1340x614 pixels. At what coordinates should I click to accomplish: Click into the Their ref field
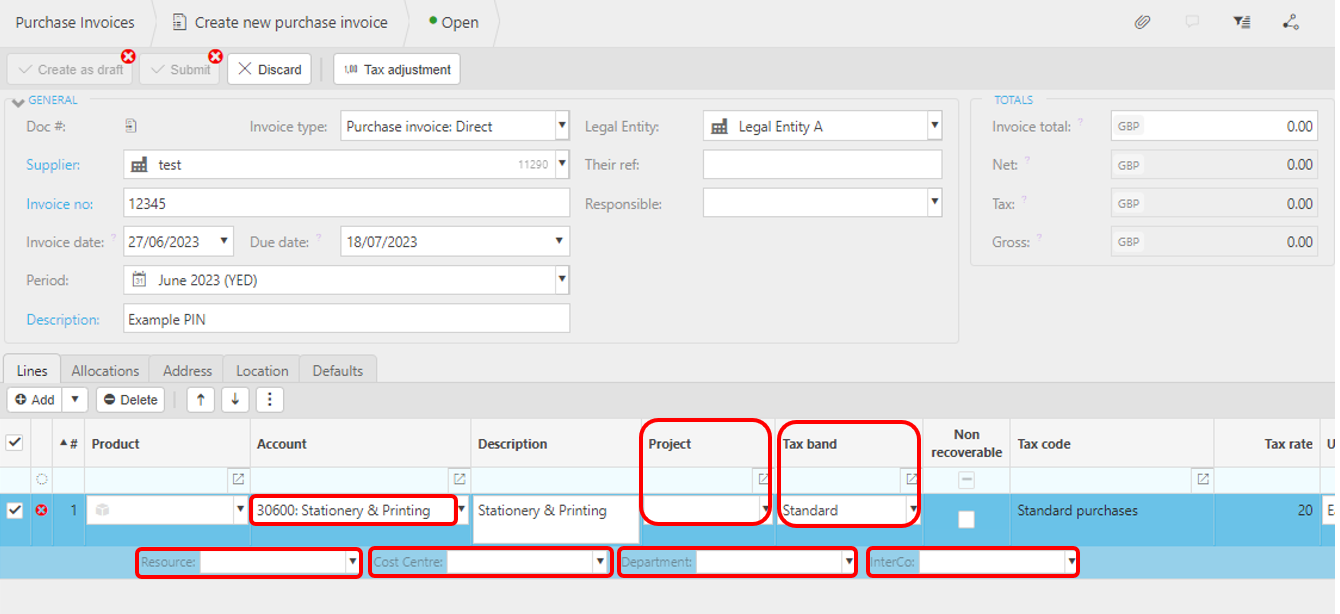[823, 164]
